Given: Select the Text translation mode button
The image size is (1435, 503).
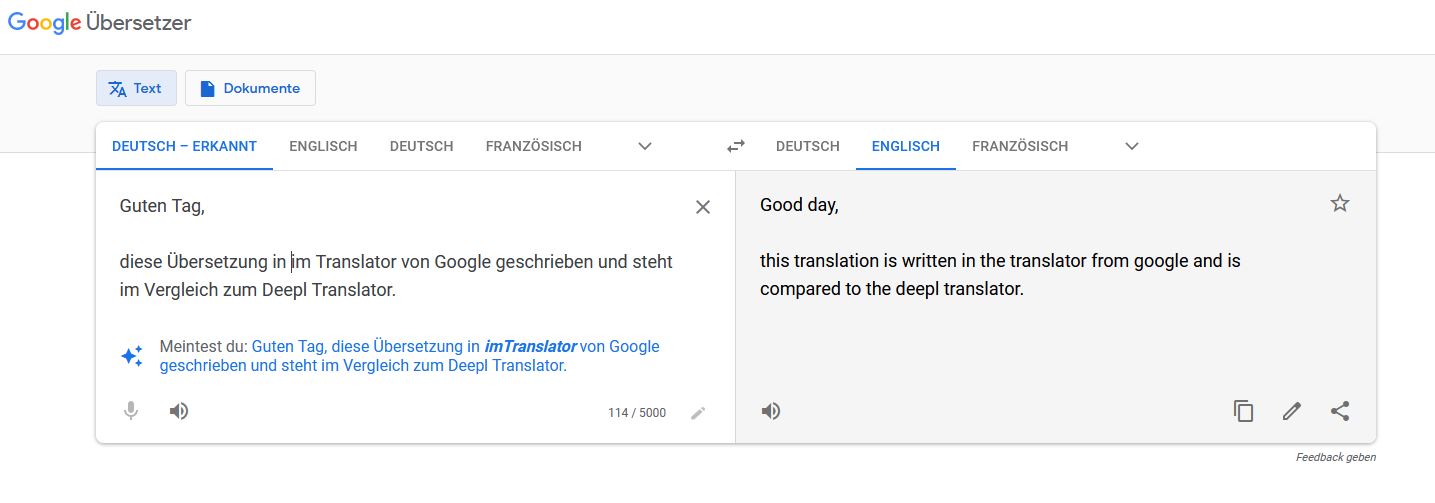Looking at the screenshot, I should pos(136,88).
